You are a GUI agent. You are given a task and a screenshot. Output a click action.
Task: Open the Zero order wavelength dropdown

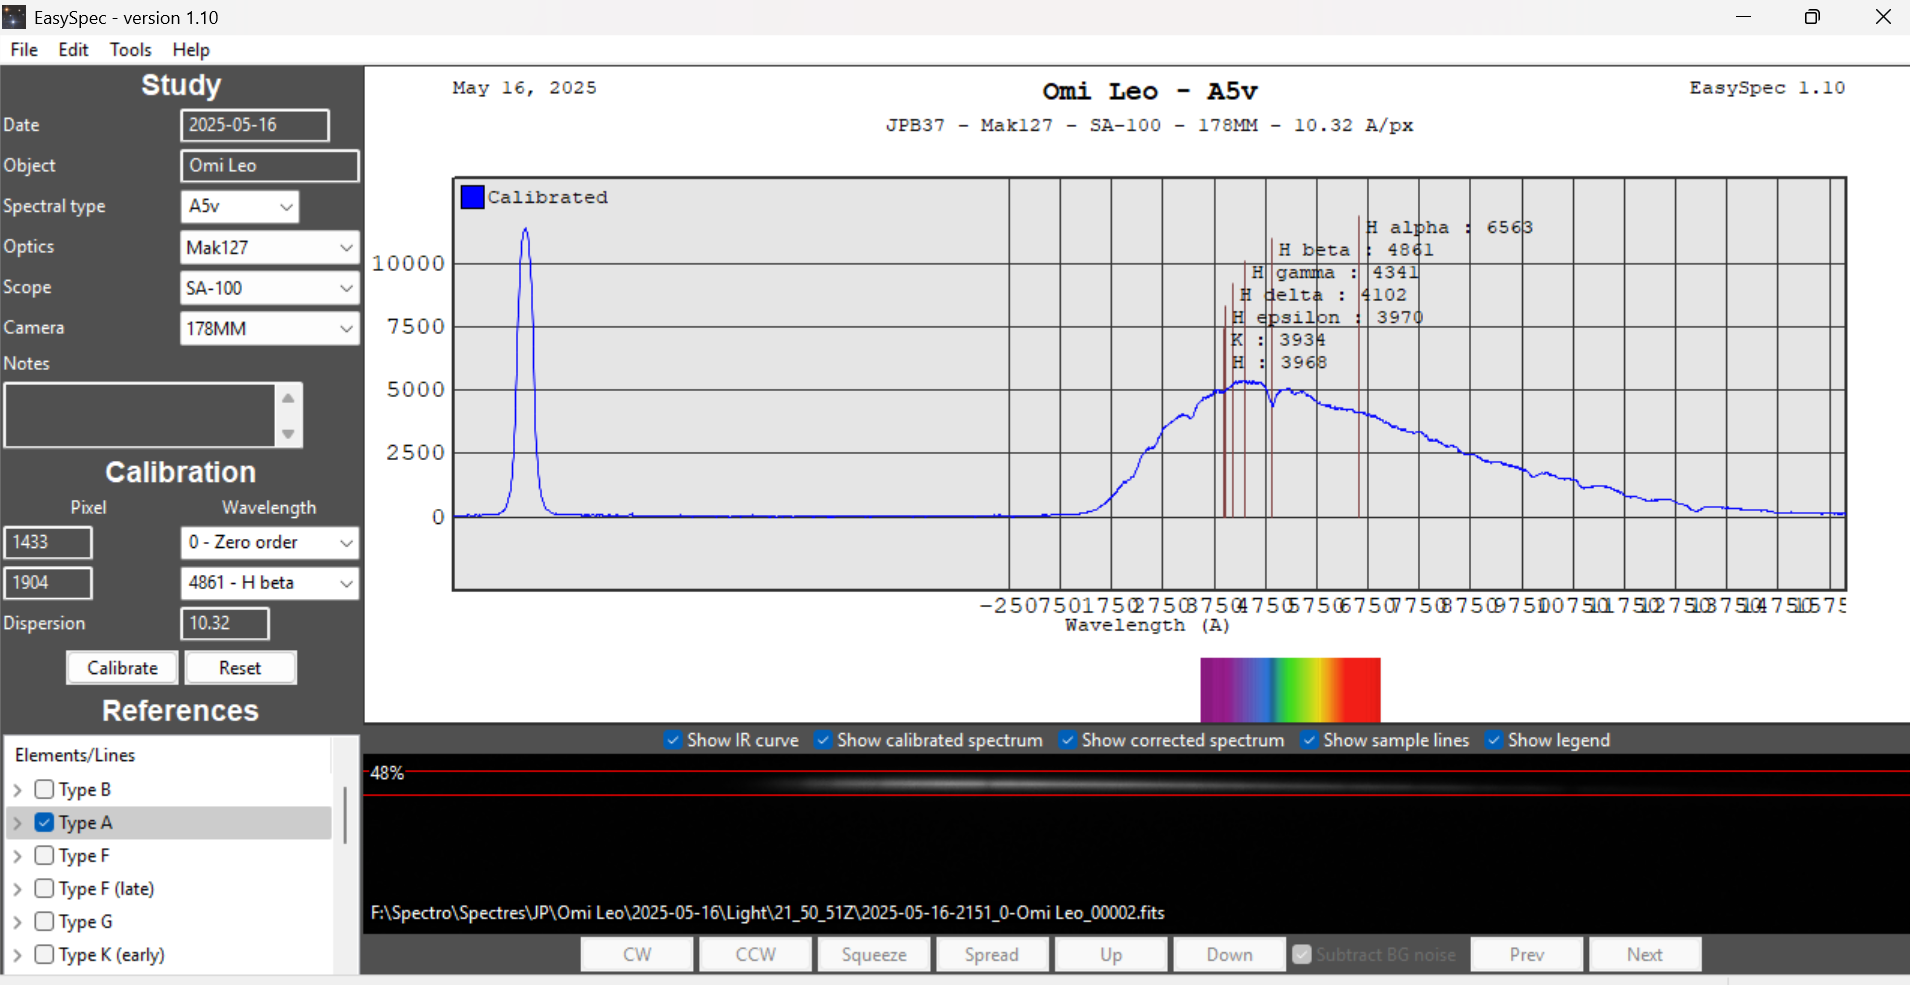point(346,542)
